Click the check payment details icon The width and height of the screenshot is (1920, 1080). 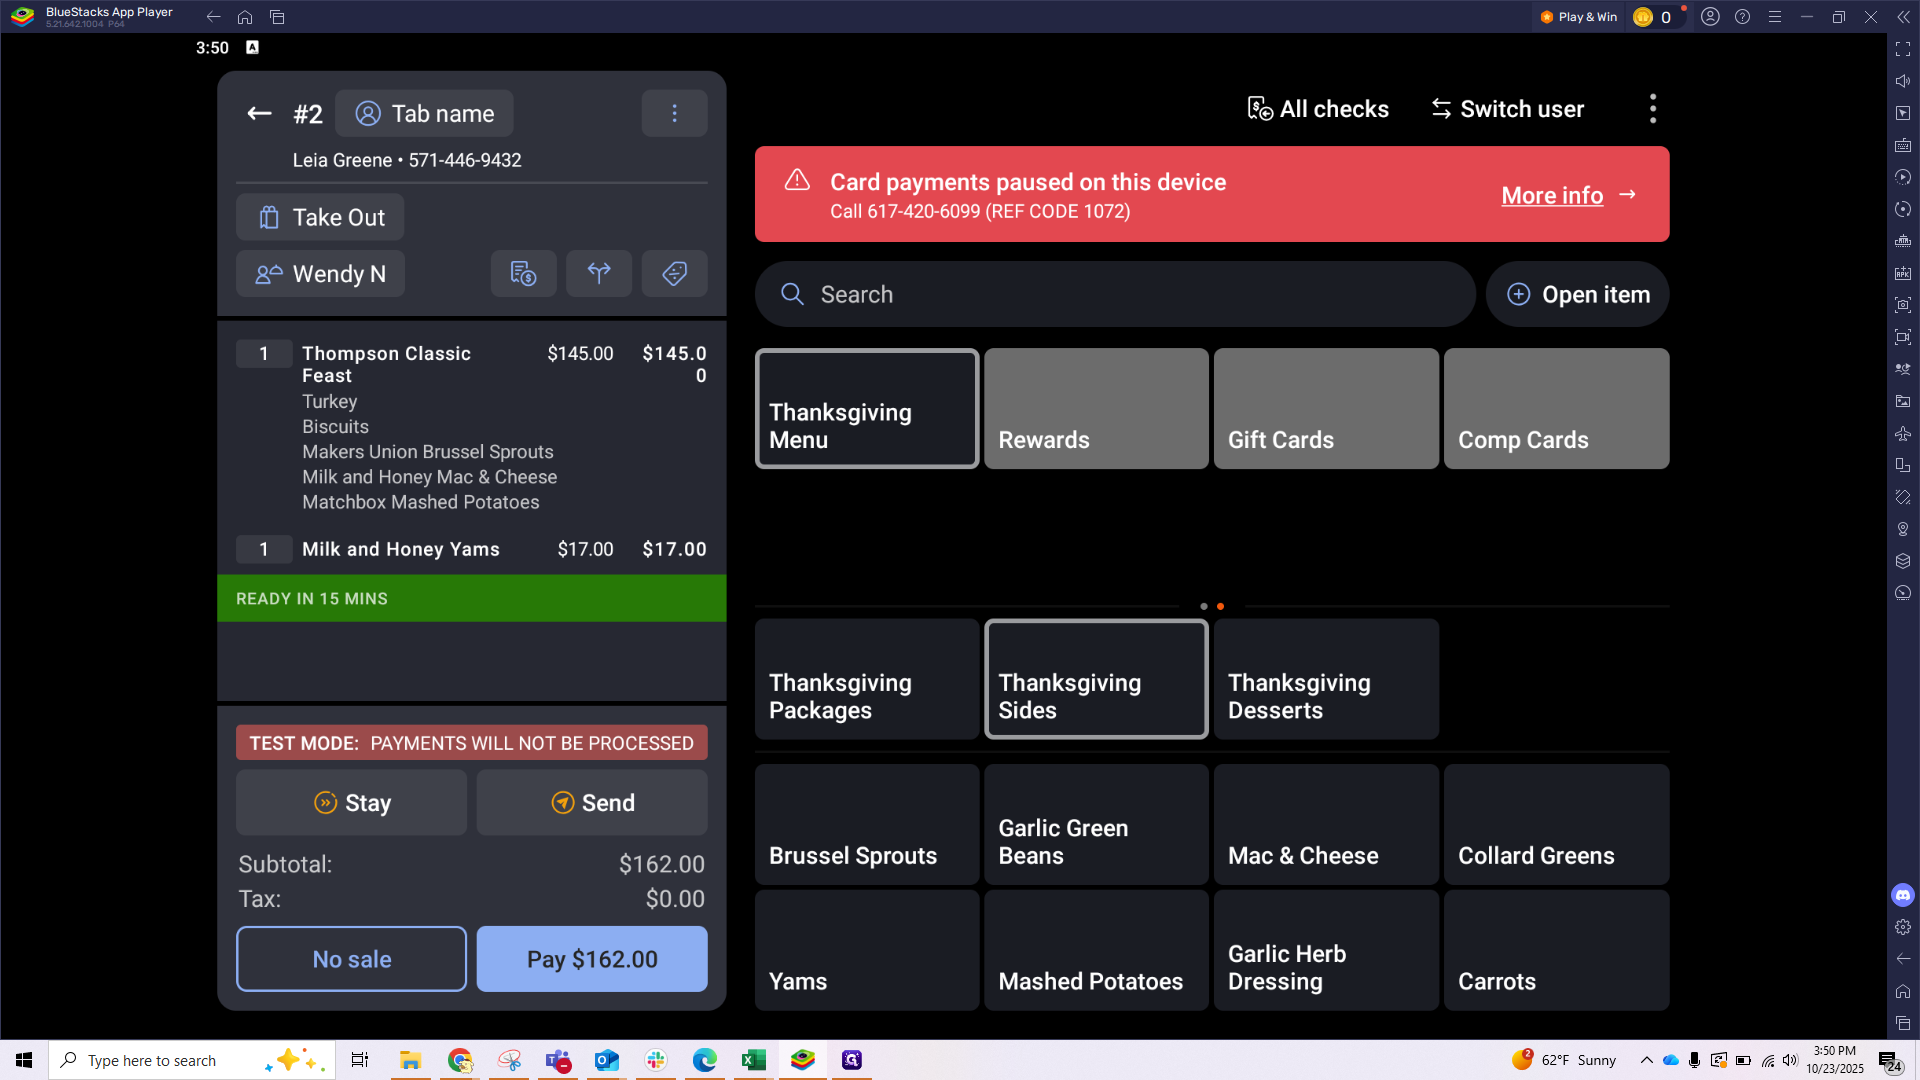click(x=523, y=273)
